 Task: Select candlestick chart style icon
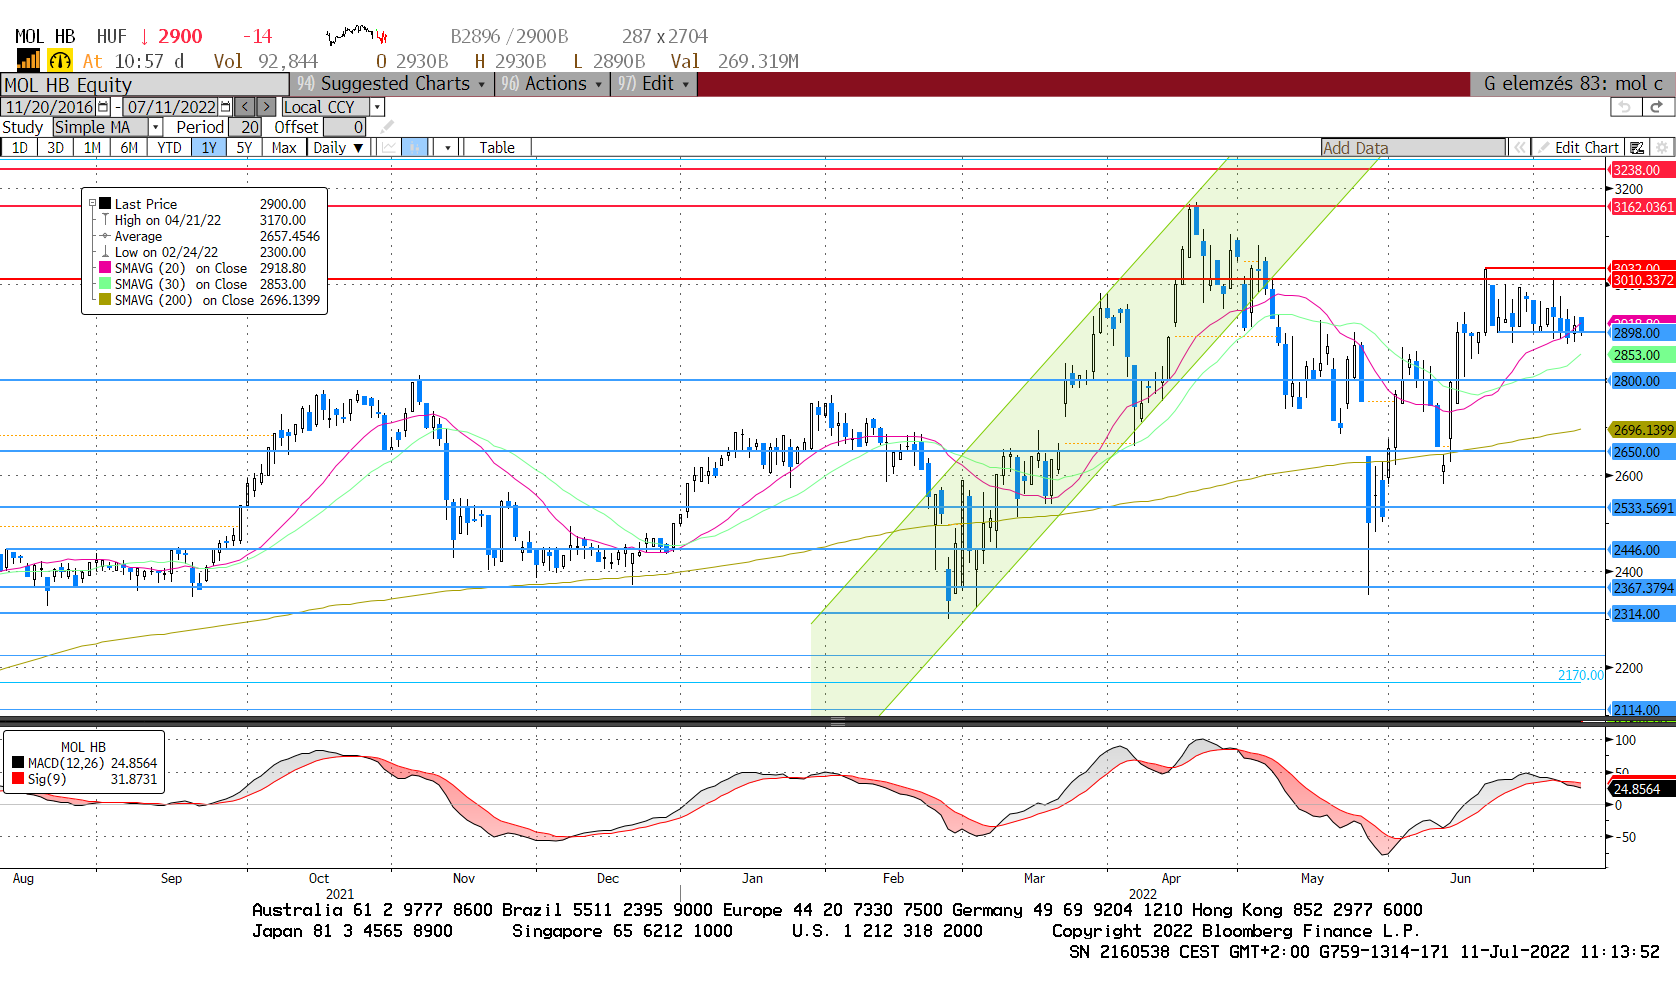(414, 148)
